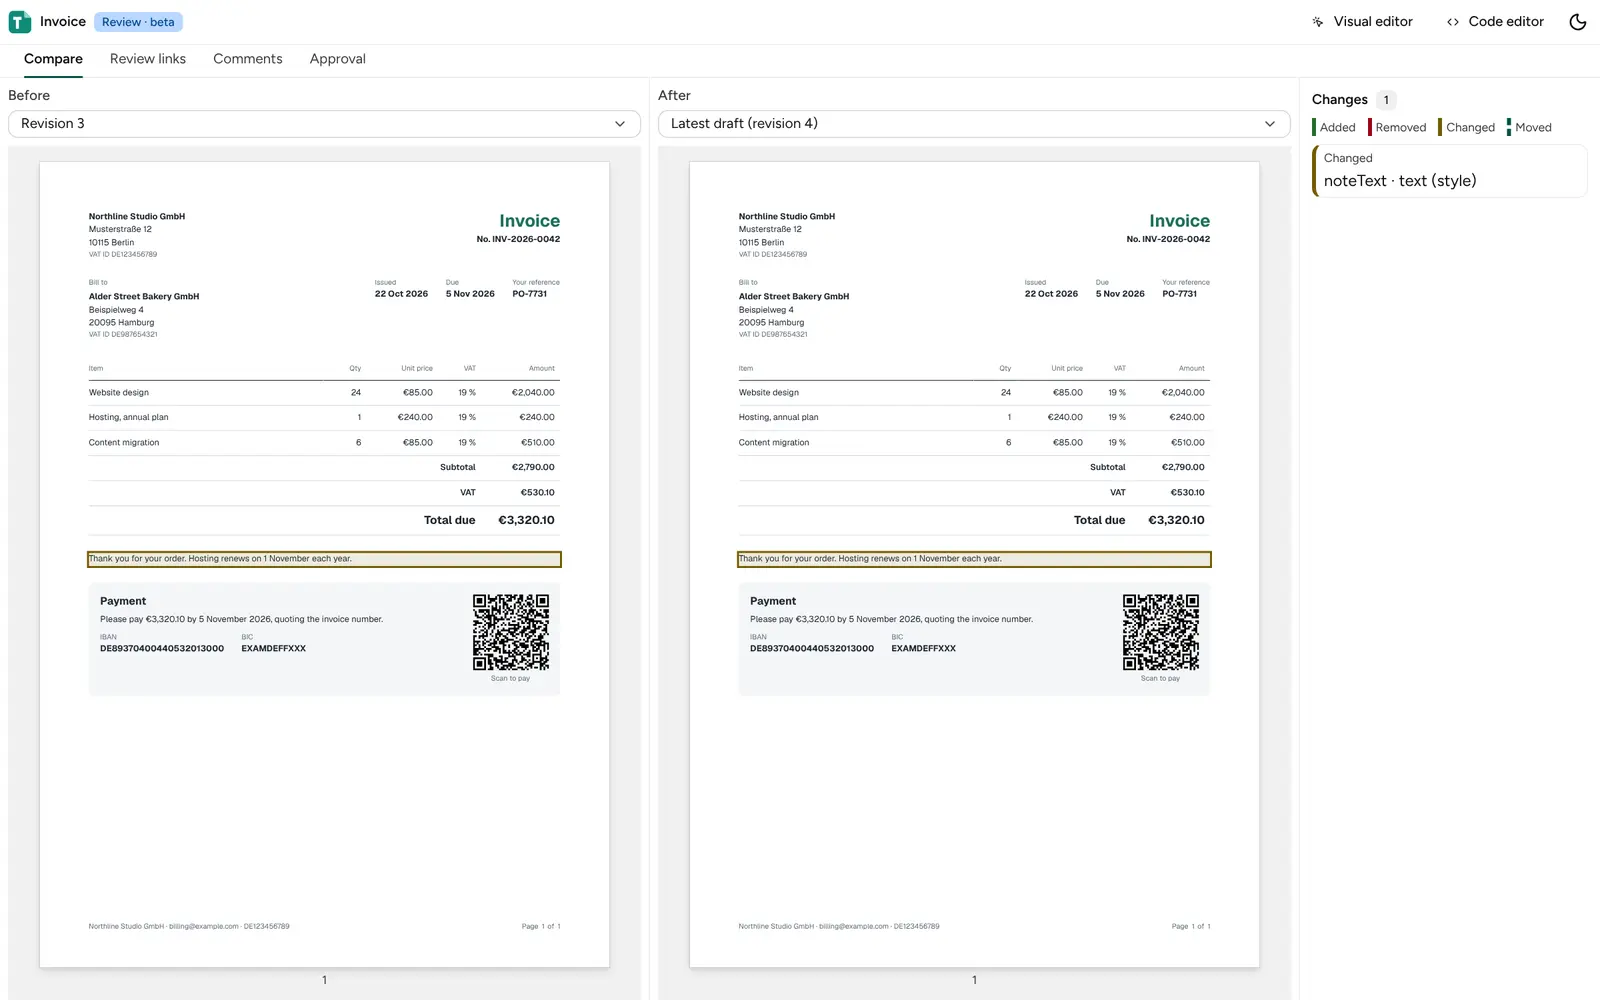Image resolution: width=1600 pixels, height=1000 pixels.
Task: Open the Approval tab
Action: coord(338,59)
